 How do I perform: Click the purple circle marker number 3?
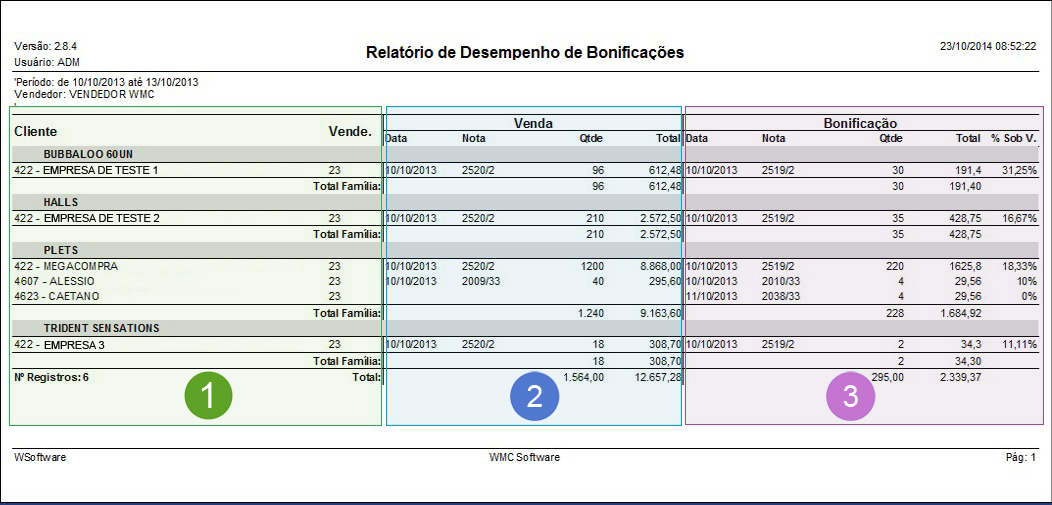850,396
